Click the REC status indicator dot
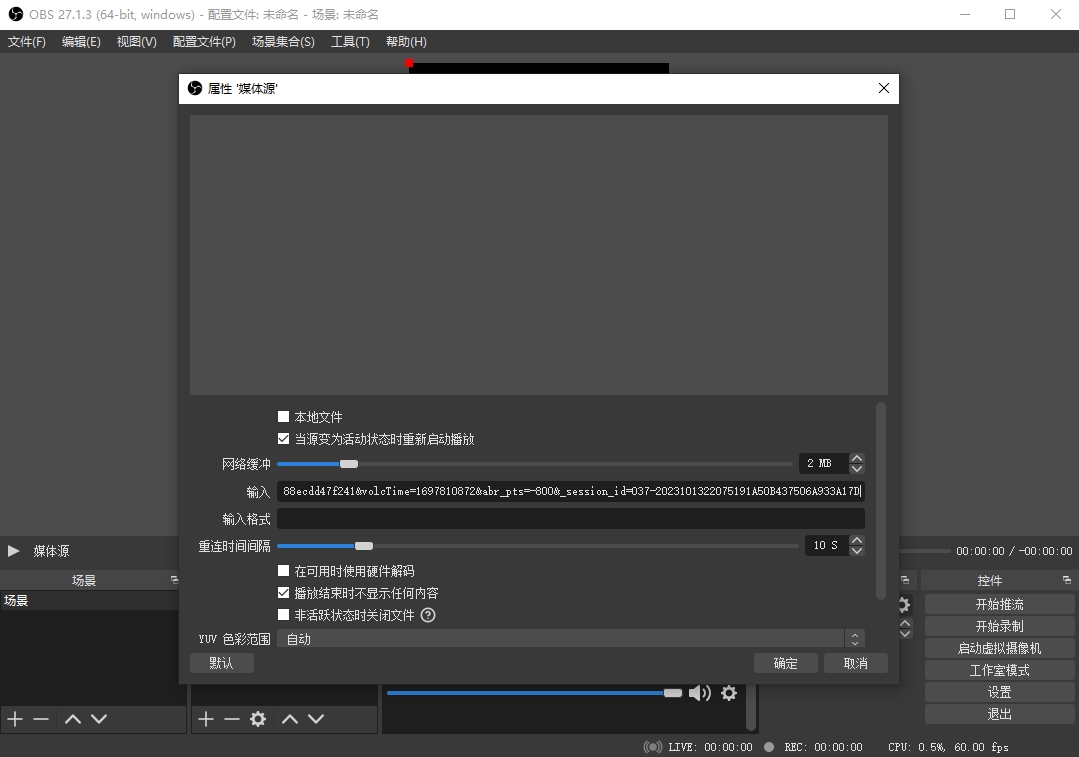The width and height of the screenshot is (1079, 757). tap(769, 747)
